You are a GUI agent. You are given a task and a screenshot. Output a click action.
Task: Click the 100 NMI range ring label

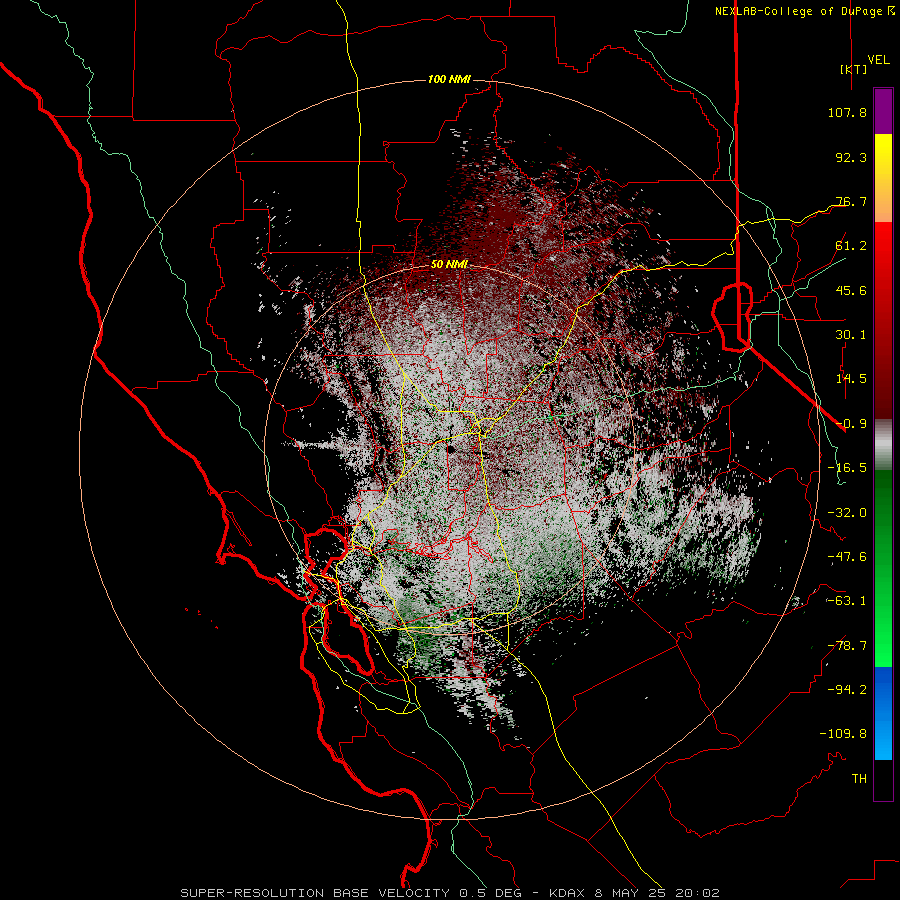(449, 79)
